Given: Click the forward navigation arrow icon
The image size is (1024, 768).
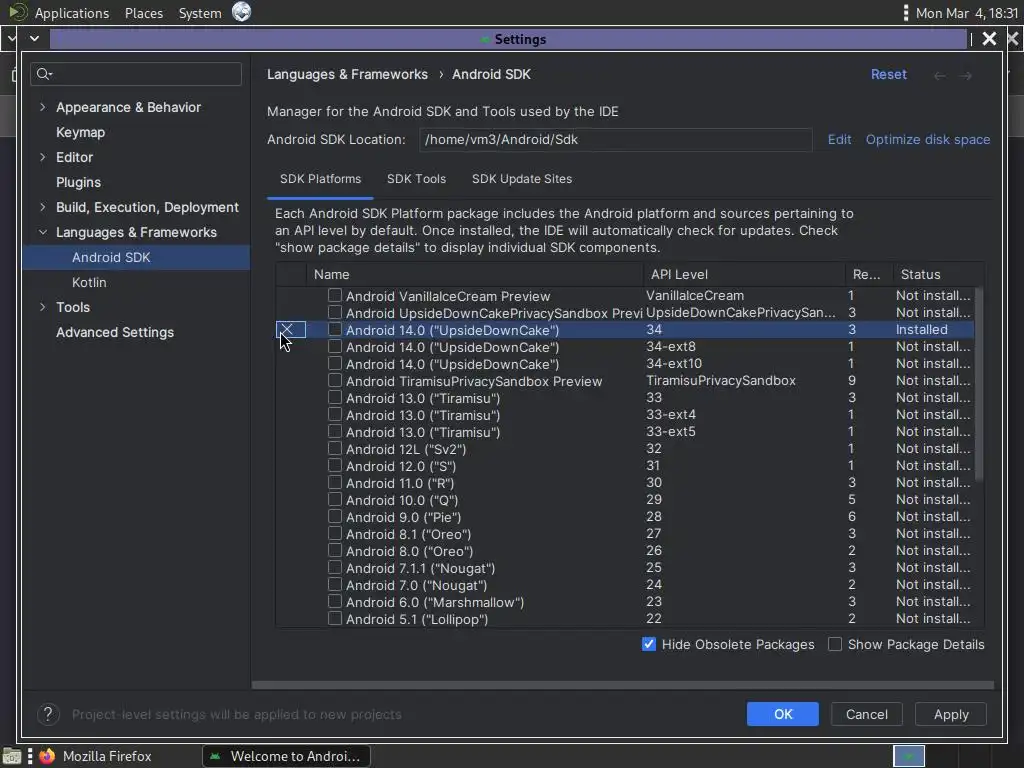Looking at the screenshot, I should (966, 76).
